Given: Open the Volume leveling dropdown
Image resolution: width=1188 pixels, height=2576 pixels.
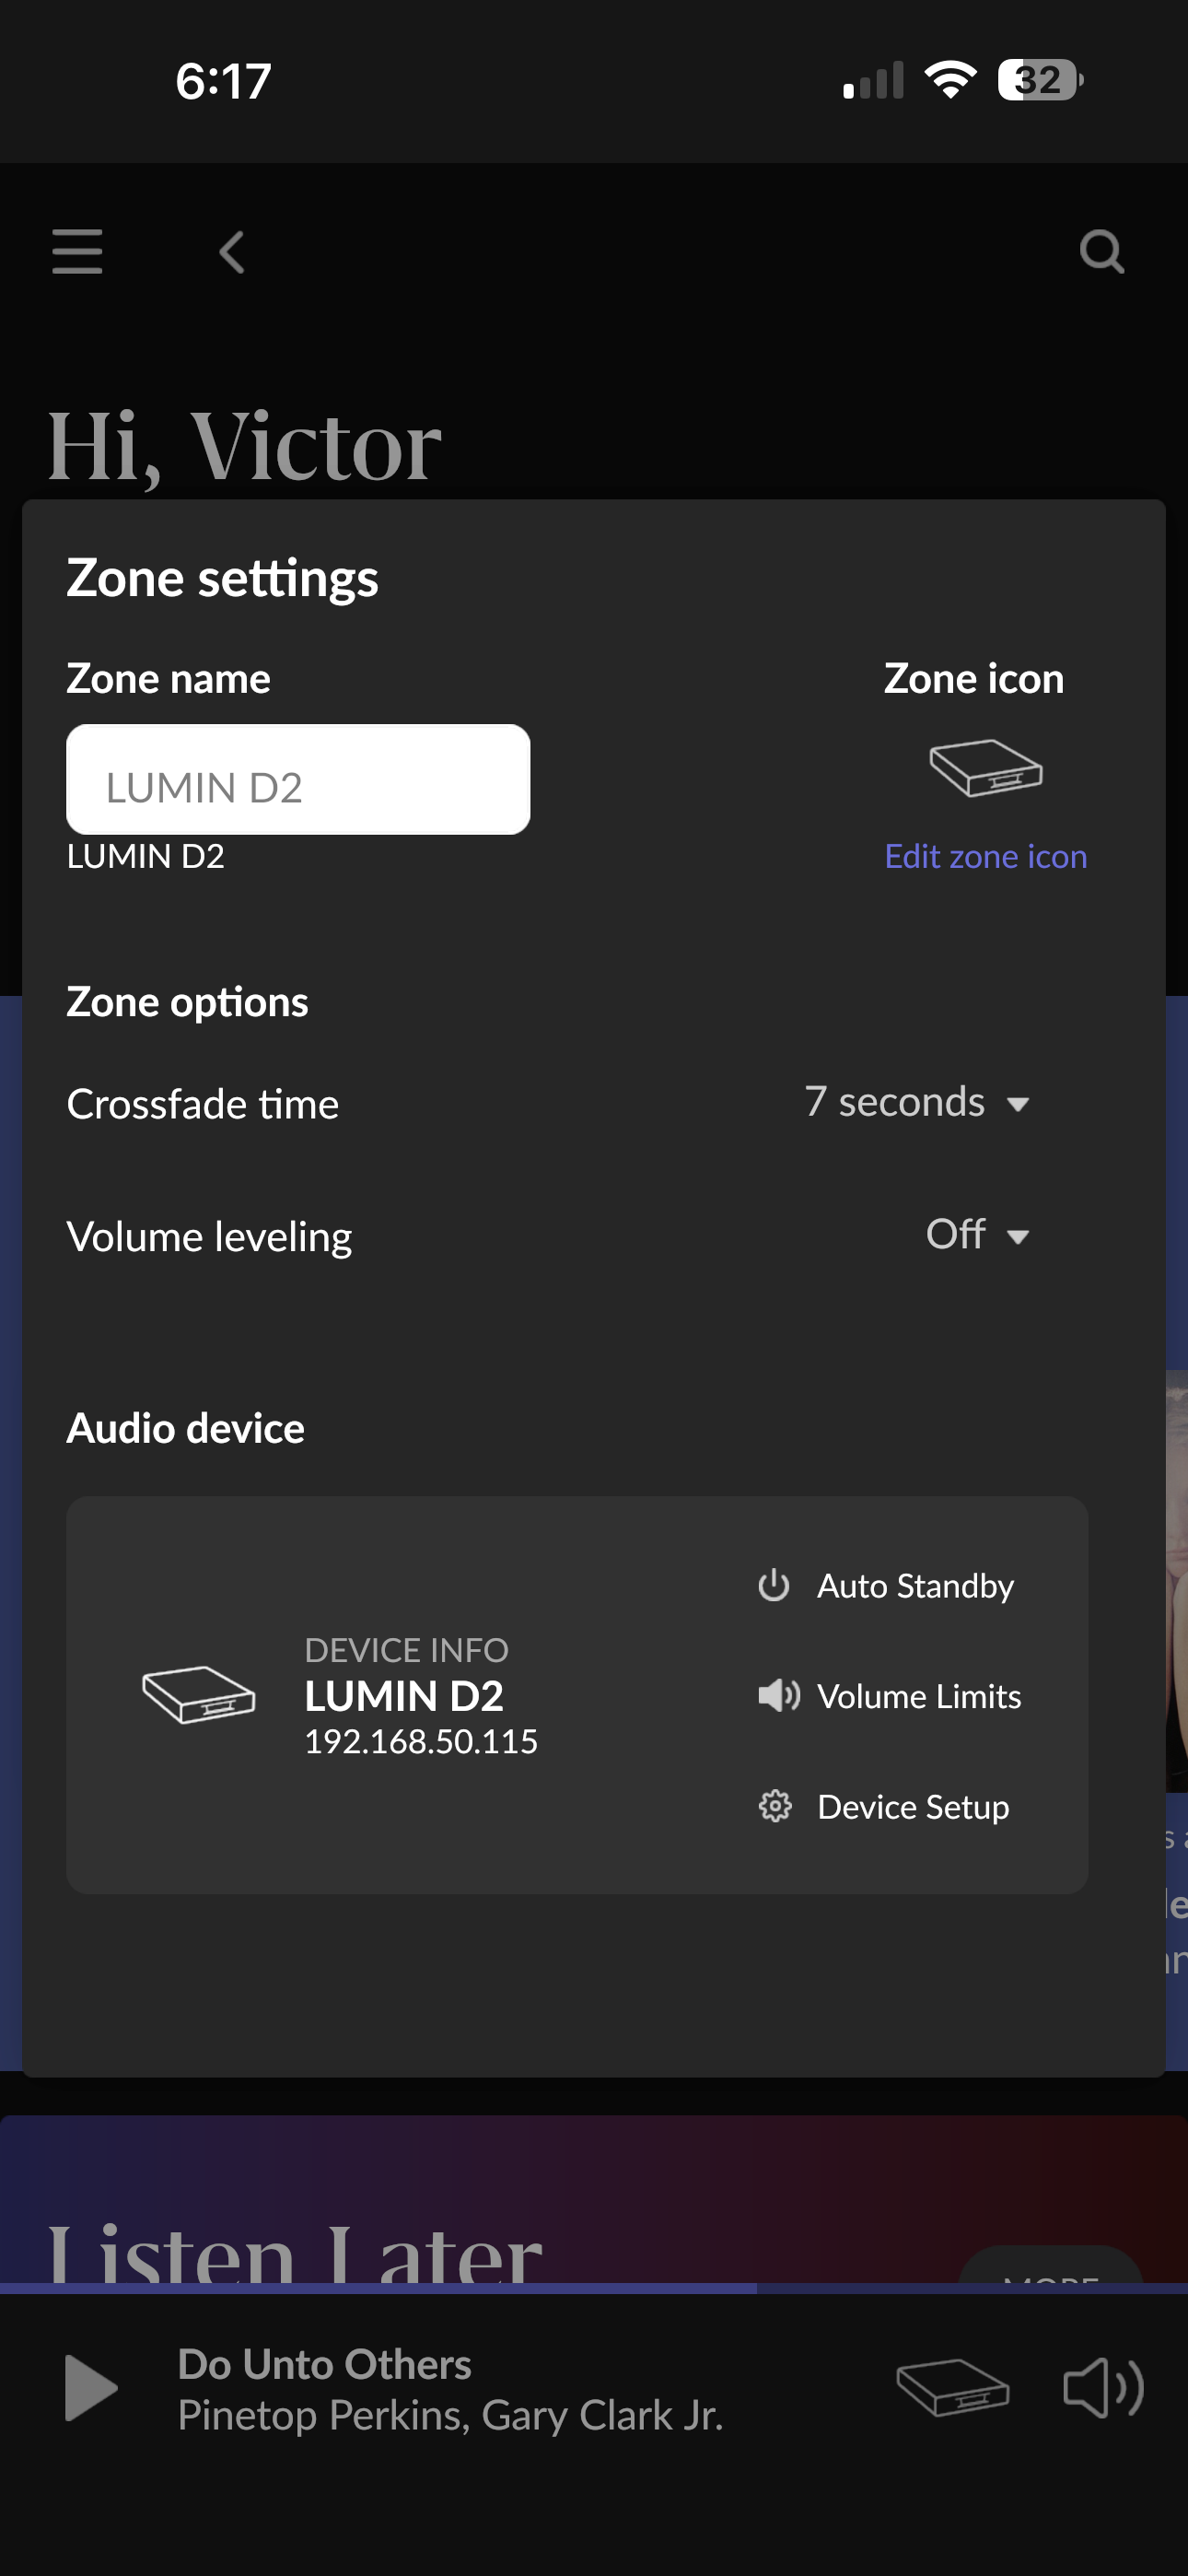Looking at the screenshot, I should coord(977,1235).
